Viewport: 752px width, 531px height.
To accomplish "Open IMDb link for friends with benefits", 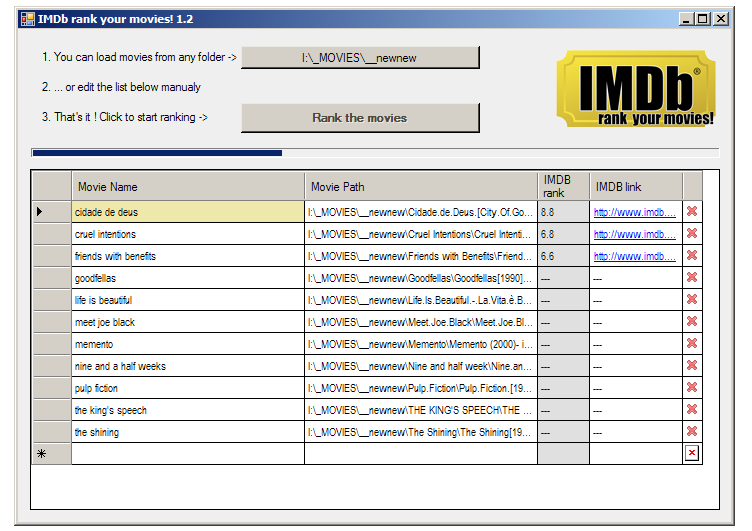I will click(634, 256).
